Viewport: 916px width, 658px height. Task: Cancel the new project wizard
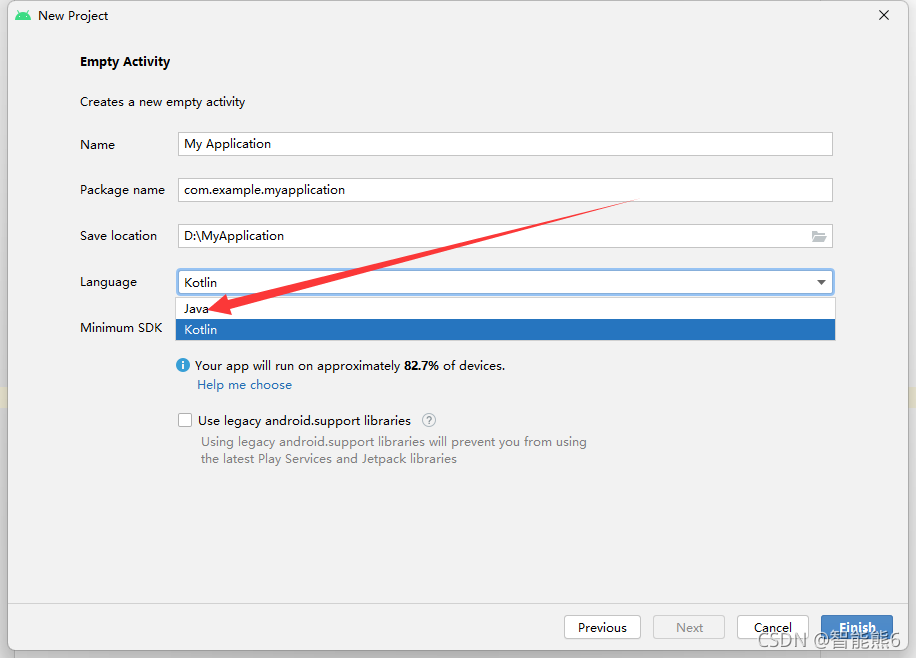[772, 627]
